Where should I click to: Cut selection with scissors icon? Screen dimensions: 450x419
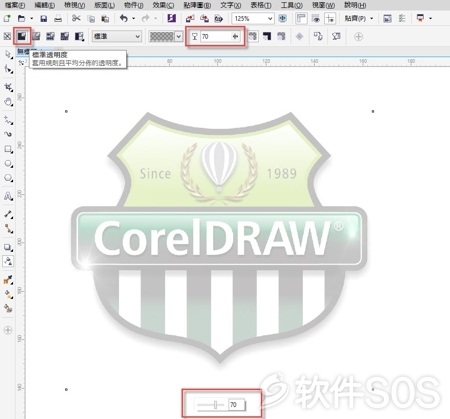click(x=76, y=18)
